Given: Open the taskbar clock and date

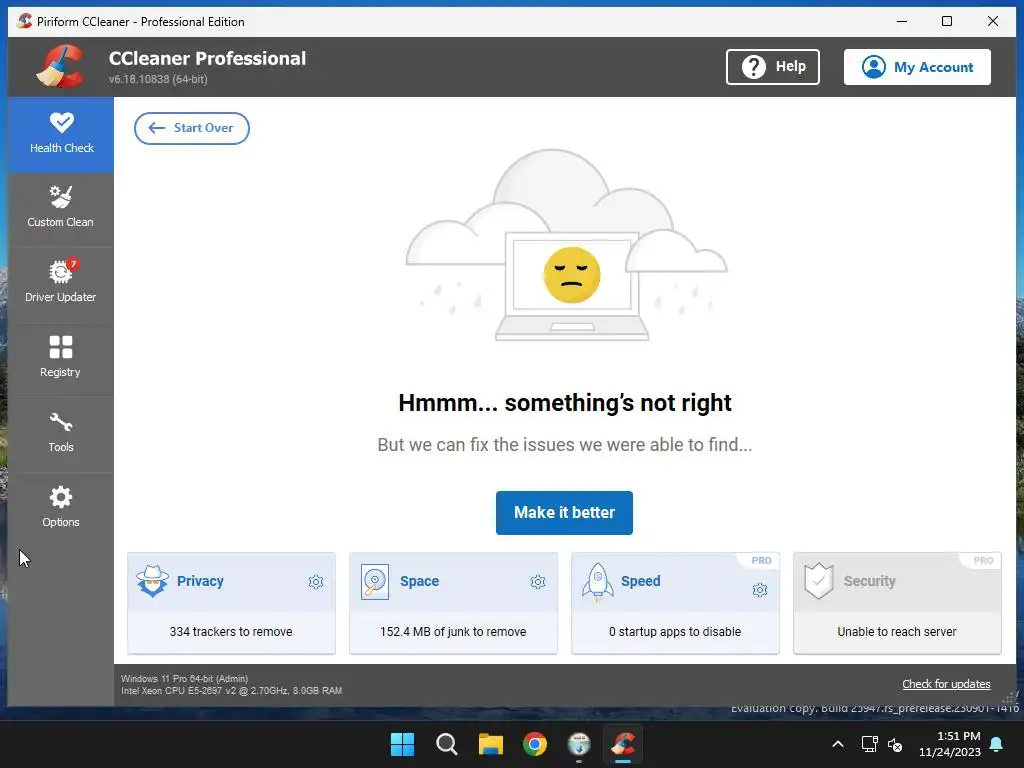Looking at the screenshot, I should click(x=950, y=744).
